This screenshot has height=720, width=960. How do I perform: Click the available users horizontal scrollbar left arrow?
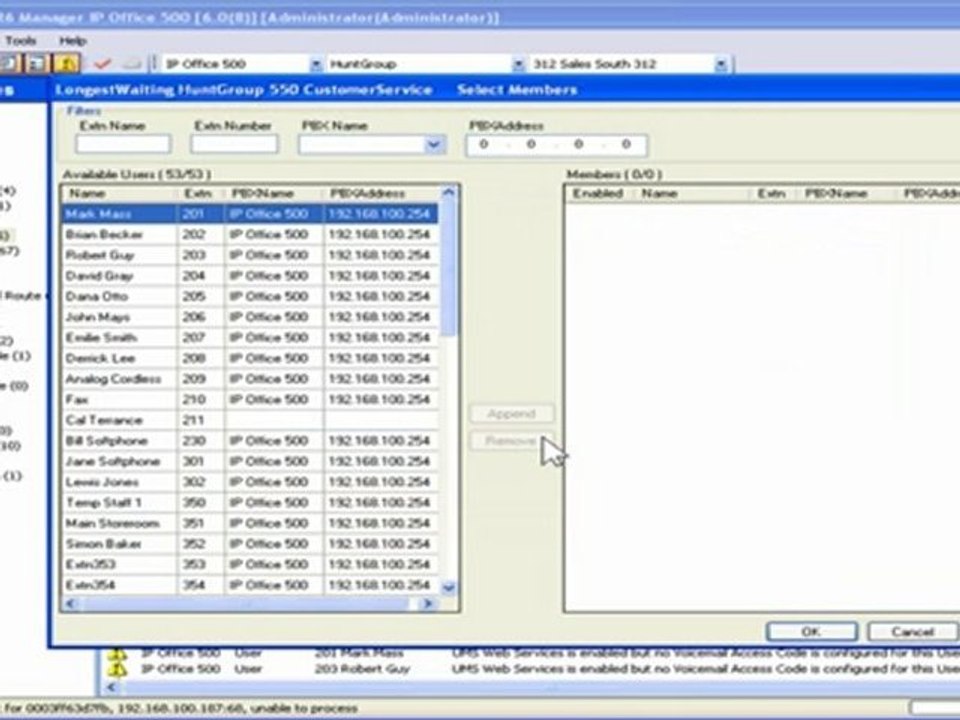click(x=70, y=604)
